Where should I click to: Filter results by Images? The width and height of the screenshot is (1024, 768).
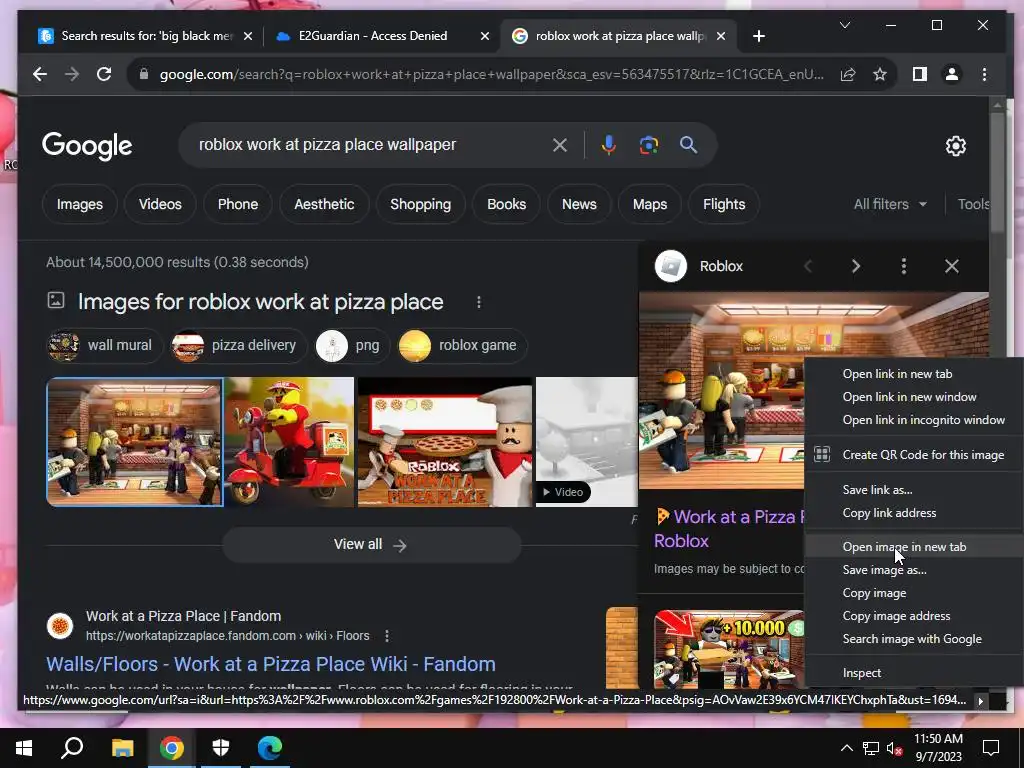pyautogui.click(x=80, y=204)
